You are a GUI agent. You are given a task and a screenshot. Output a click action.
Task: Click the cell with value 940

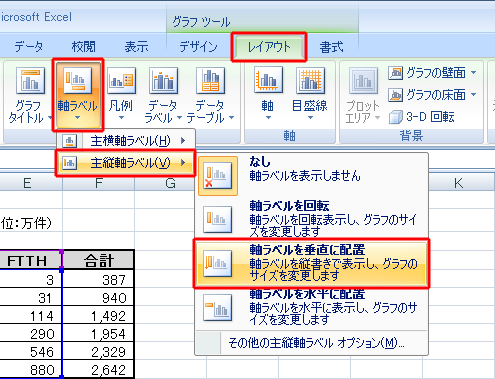pos(99,297)
